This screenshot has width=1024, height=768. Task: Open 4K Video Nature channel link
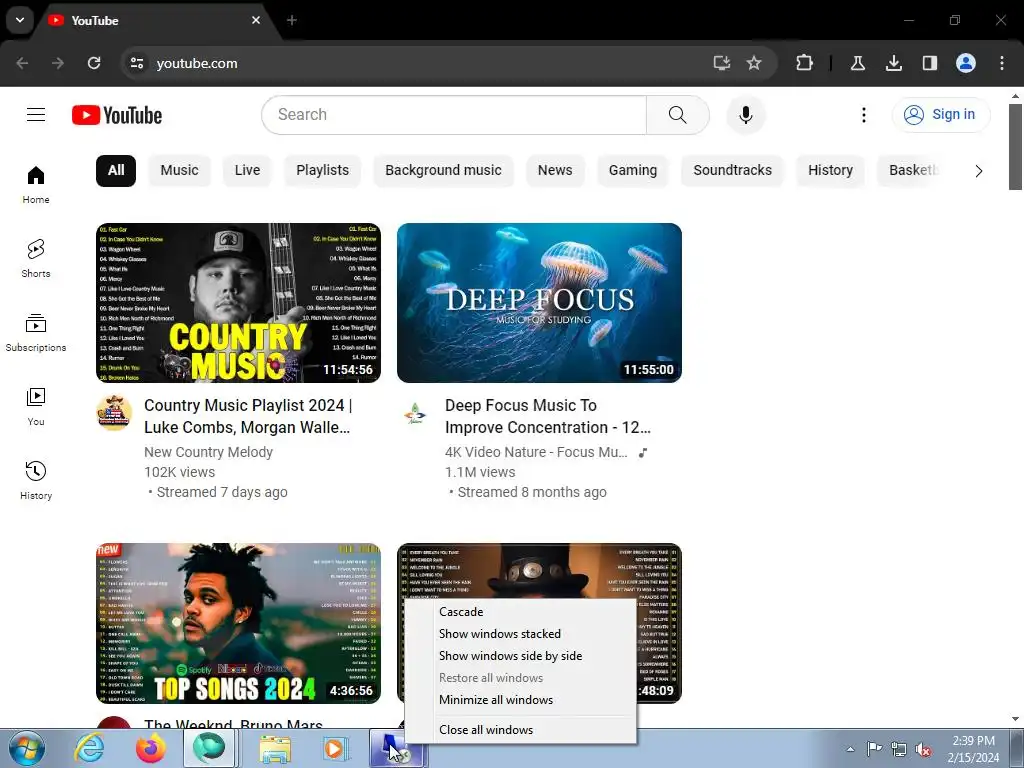click(x=536, y=452)
